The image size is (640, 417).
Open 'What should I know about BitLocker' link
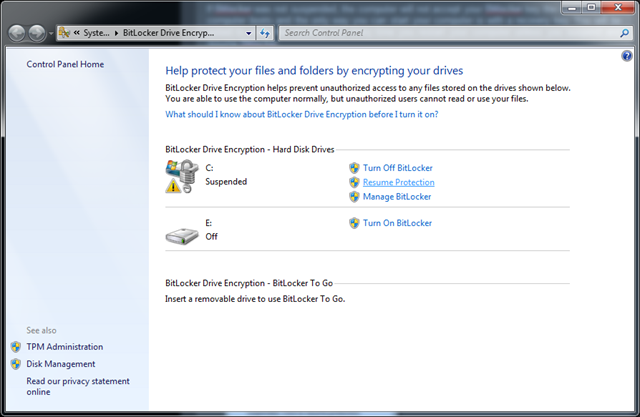pyautogui.click(x=302, y=114)
